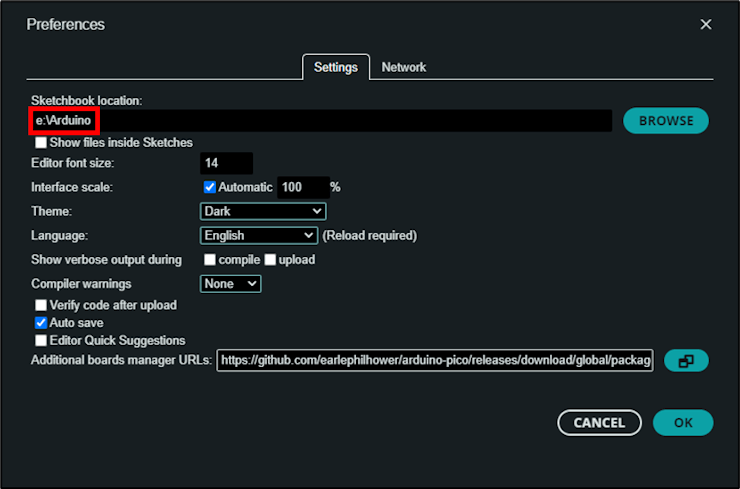The width and height of the screenshot is (740, 489).
Task: Open the Theme dropdown showing Dark
Action: (x=263, y=211)
